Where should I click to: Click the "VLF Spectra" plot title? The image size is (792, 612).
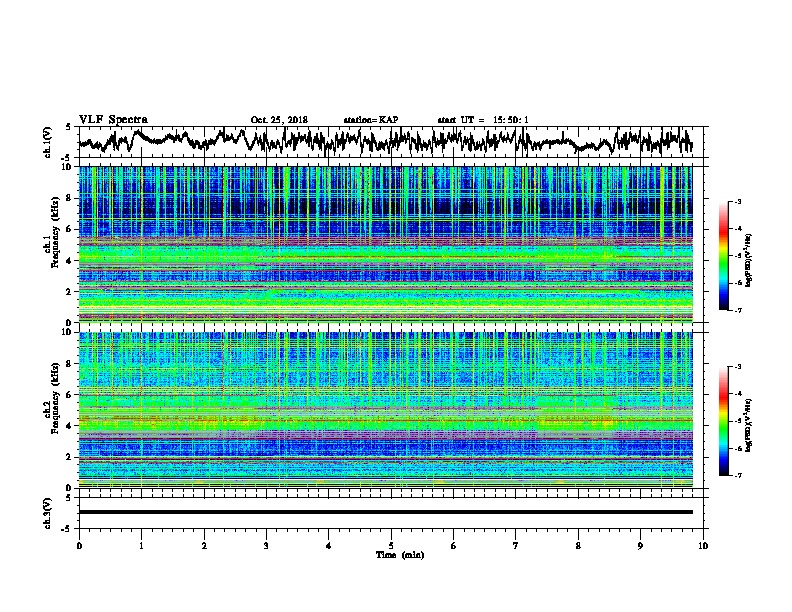click(x=113, y=120)
